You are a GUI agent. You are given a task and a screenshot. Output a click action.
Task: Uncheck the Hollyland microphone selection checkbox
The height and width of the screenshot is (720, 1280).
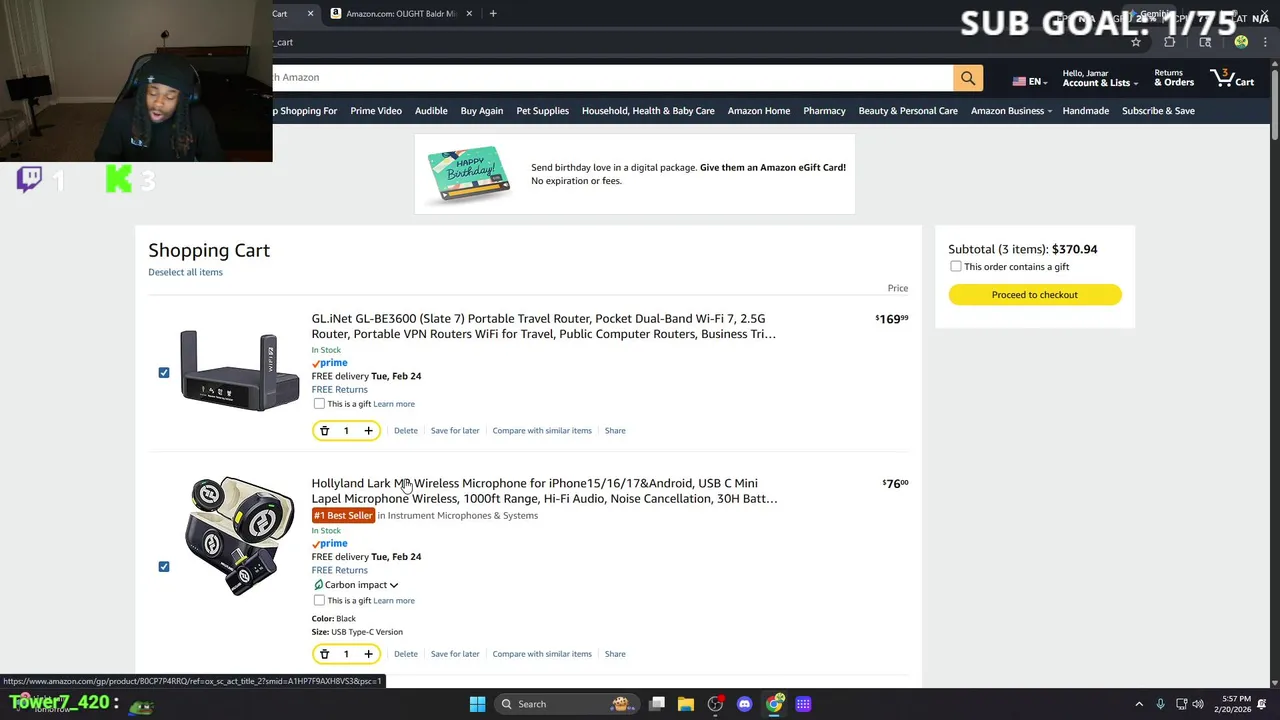click(164, 567)
